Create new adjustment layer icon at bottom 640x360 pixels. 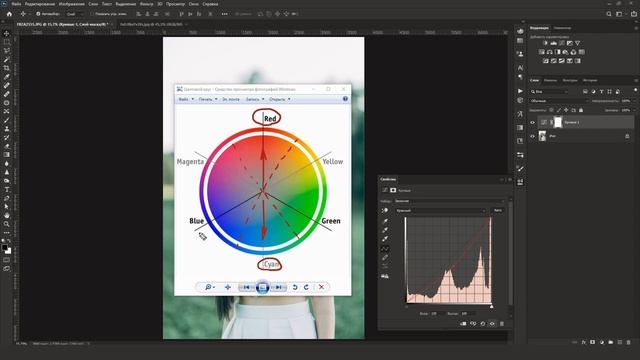[x=602, y=342]
